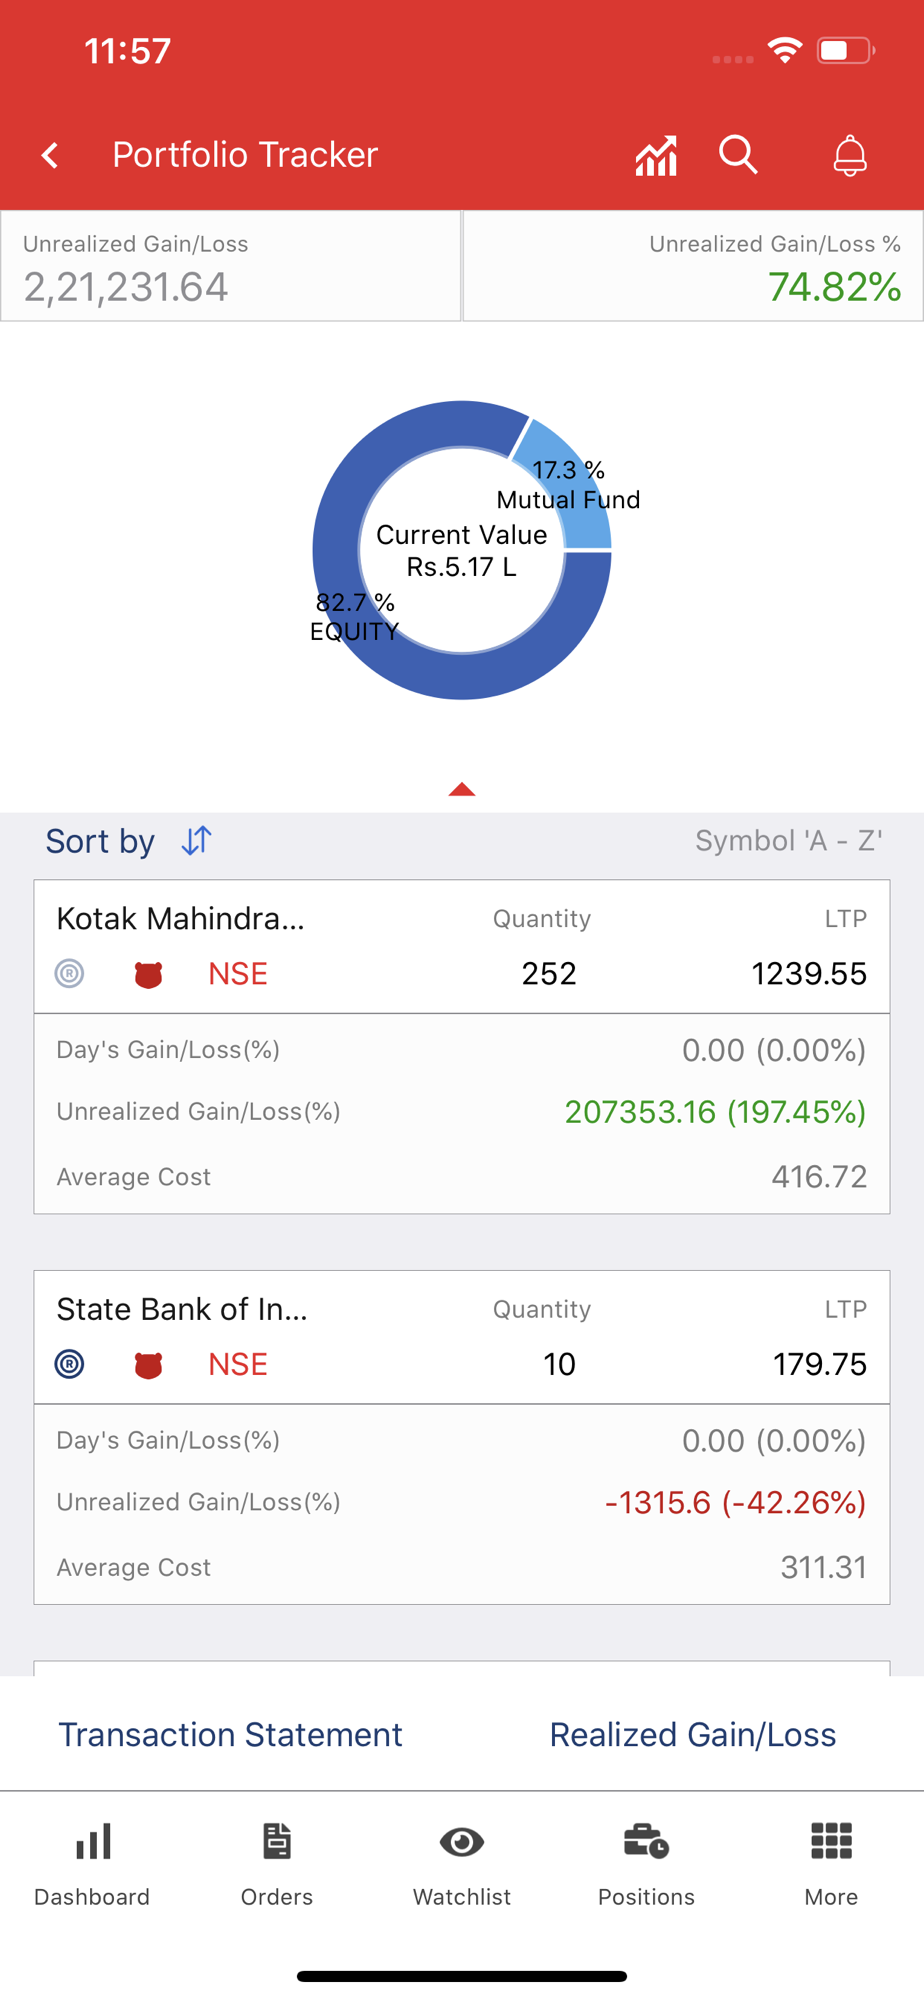Tap the registered symbol beside Kotak Mahindra
This screenshot has width=924, height=2000.
click(69, 973)
